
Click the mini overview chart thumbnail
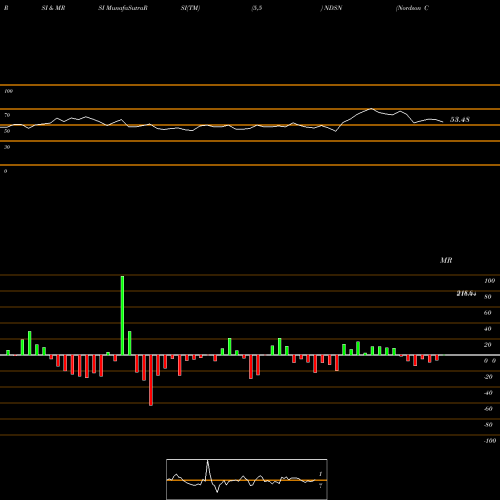click(x=247, y=479)
